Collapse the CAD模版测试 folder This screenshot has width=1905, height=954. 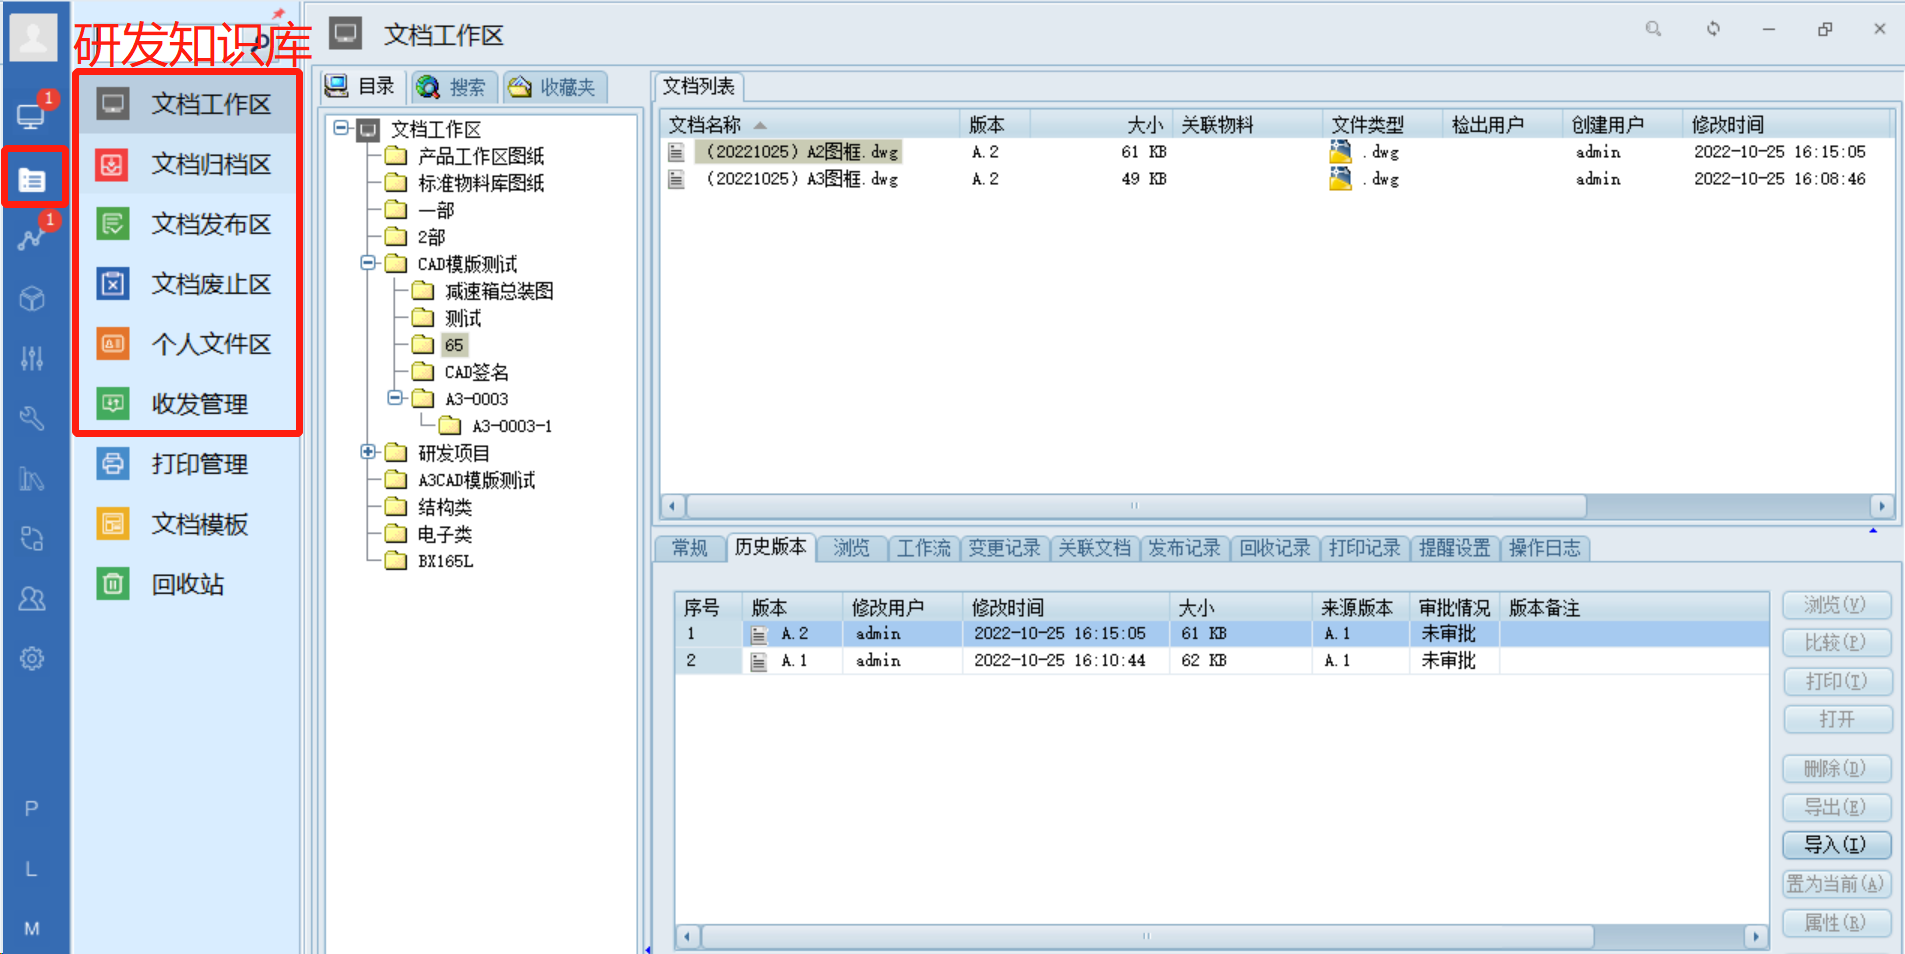pyautogui.click(x=368, y=263)
